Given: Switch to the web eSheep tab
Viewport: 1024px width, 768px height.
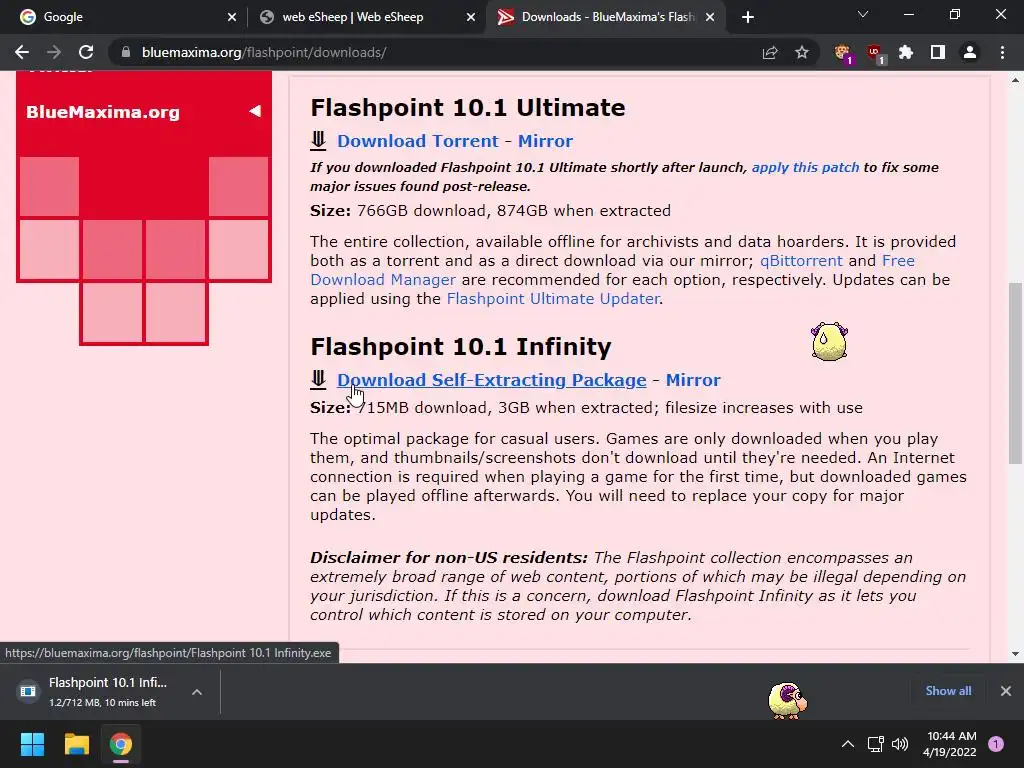Looking at the screenshot, I should 364,17.
